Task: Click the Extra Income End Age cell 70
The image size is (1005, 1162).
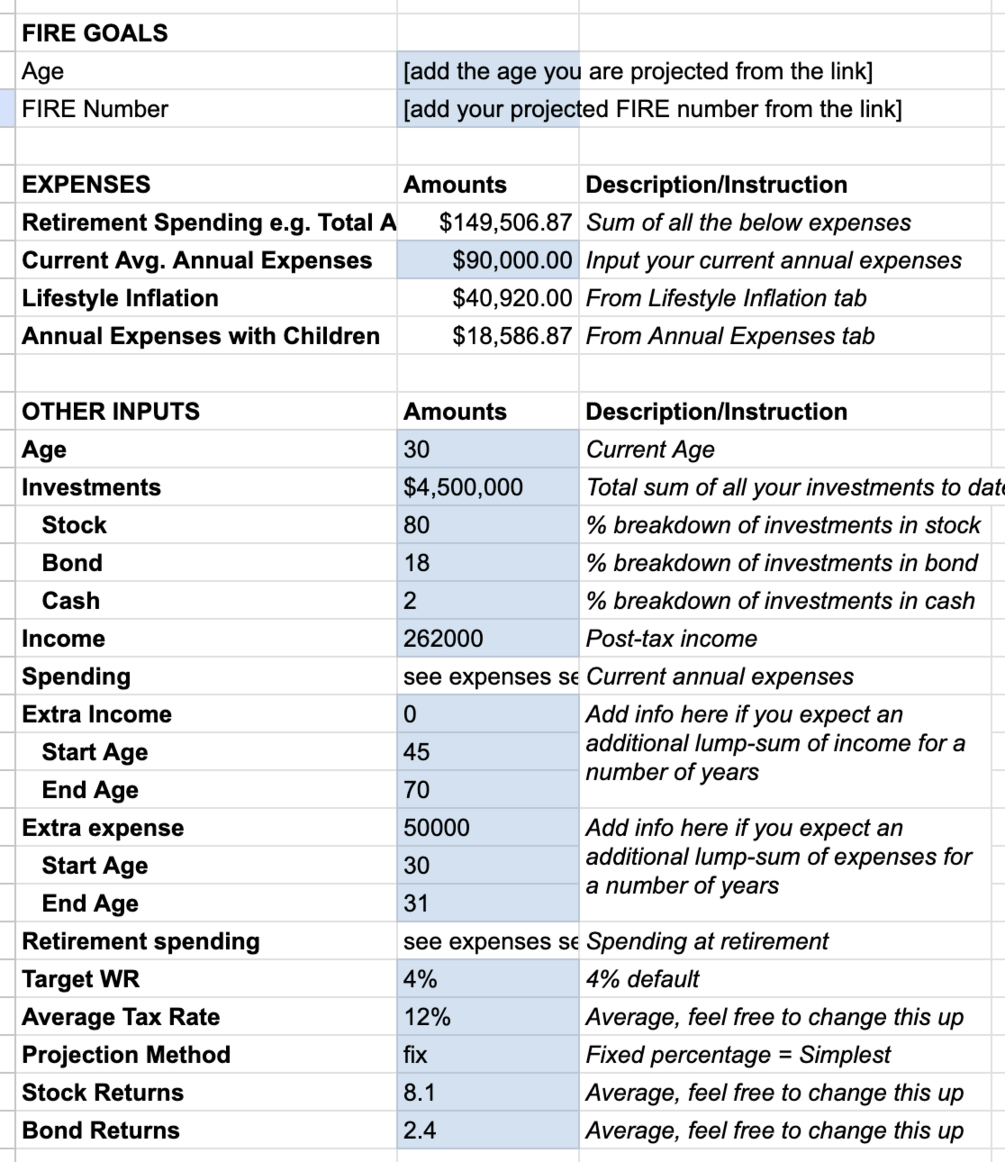Action: coord(488,789)
